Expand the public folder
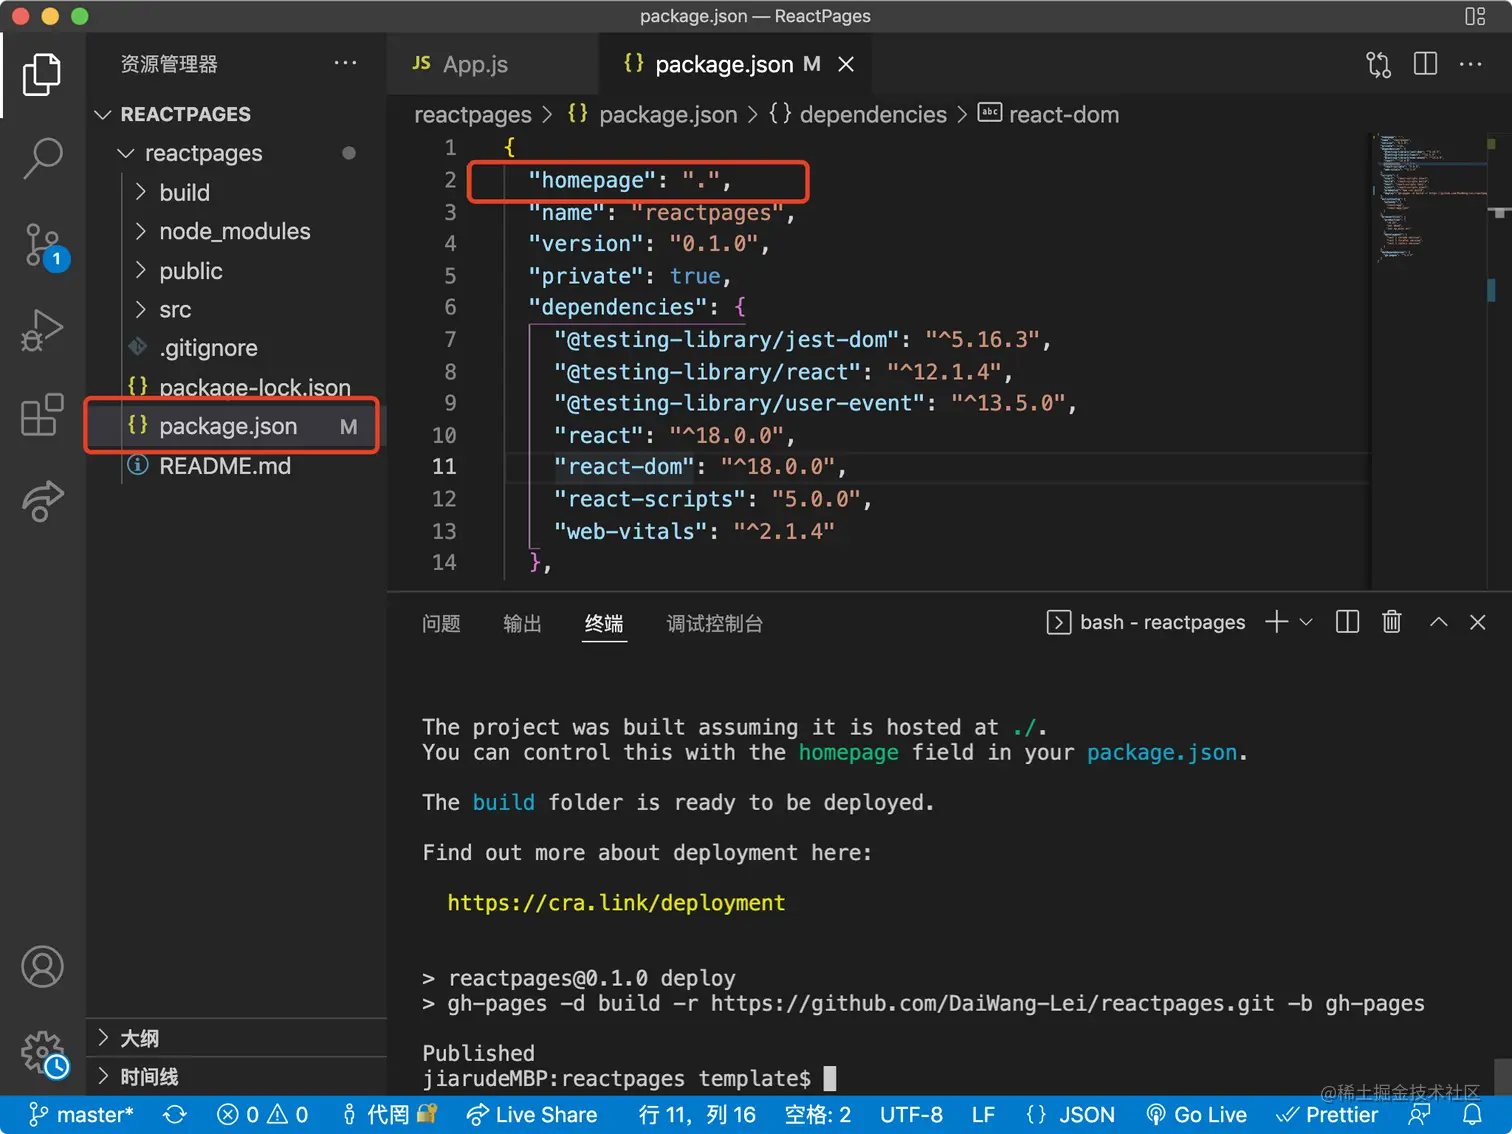This screenshot has width=1512, height=1134. (x=190, y=271)
